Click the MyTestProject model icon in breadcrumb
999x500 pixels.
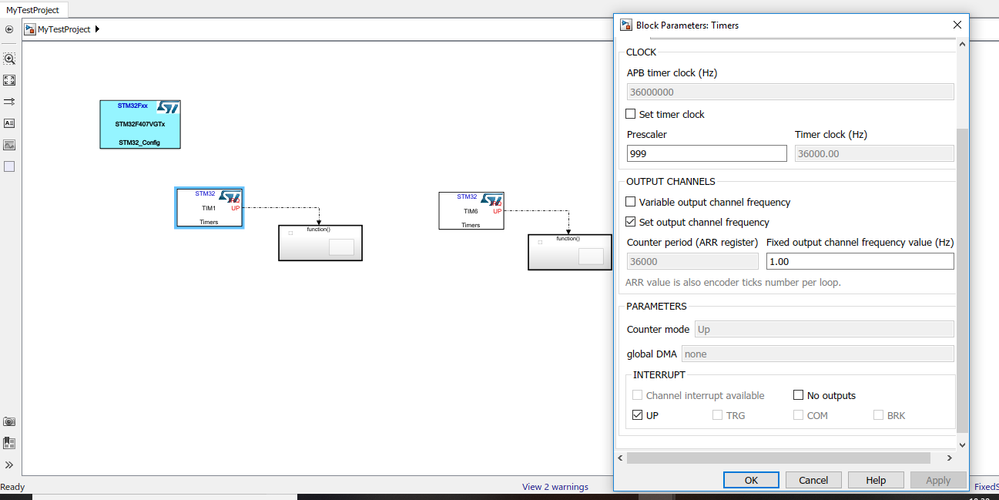point(30,29)
